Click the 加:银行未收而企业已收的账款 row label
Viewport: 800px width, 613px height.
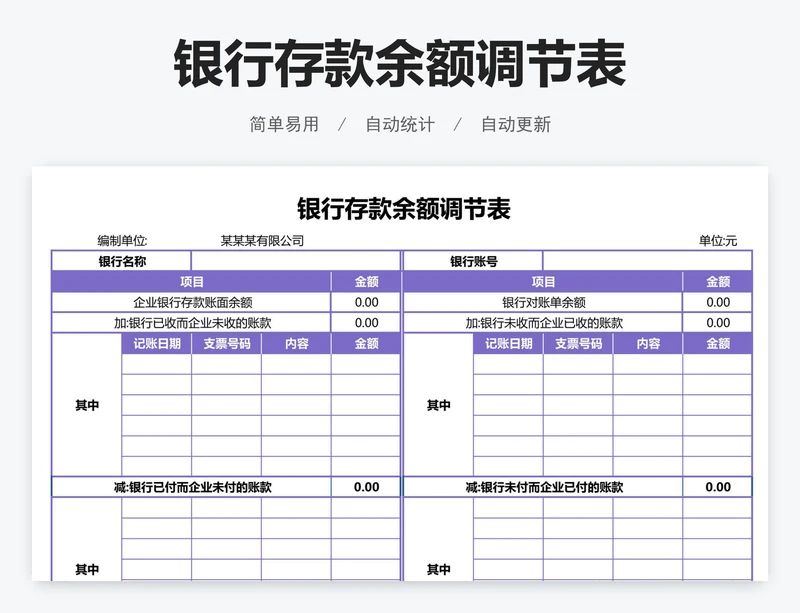click(544, 323)
